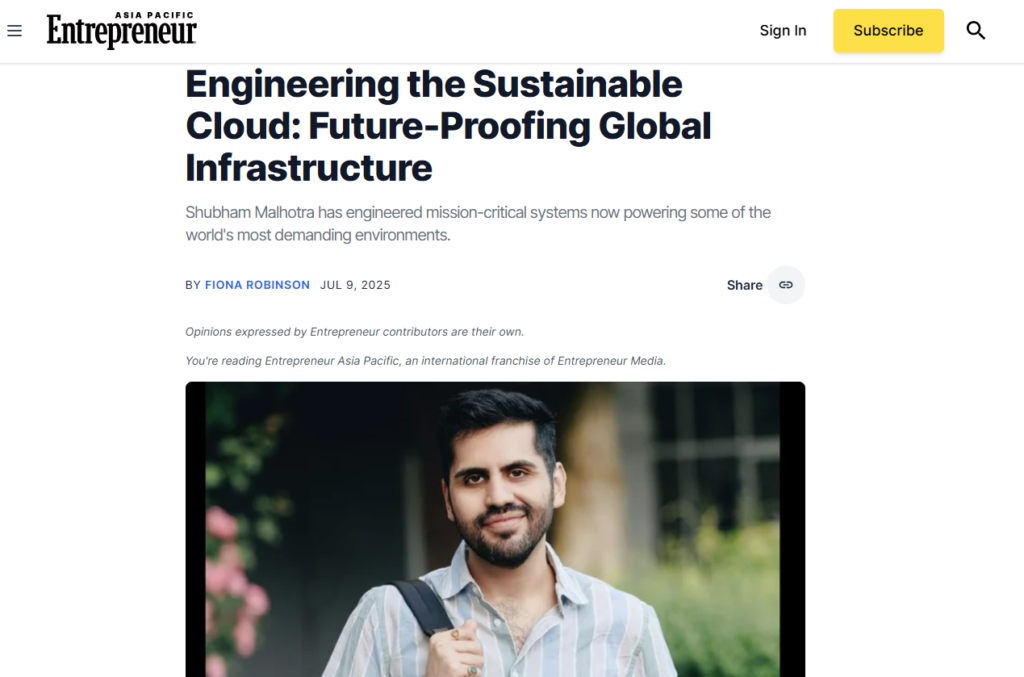Image resolution: width=1024 pixels, height=677 pixels.
Task: Click the Sign In link
Action: coord(782,31)
